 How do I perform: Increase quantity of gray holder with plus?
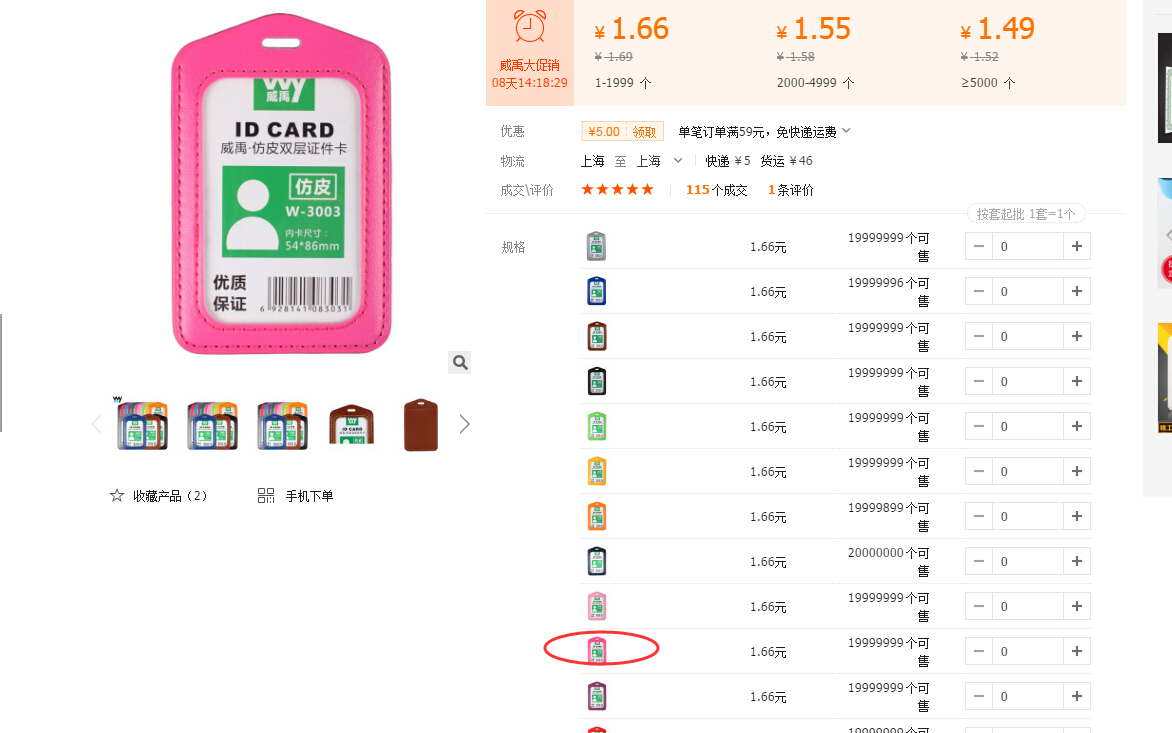click(x=1076, y=247)
